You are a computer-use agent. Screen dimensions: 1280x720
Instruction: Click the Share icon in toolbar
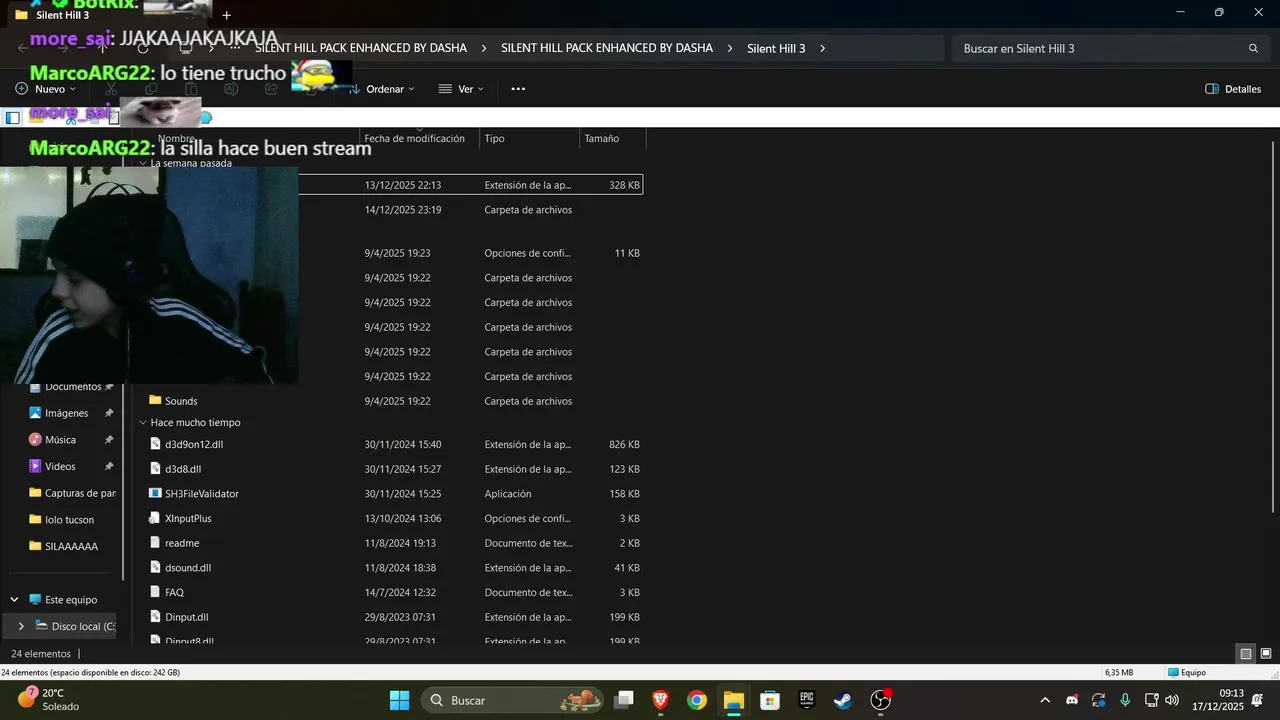click(x=271, y=89)
